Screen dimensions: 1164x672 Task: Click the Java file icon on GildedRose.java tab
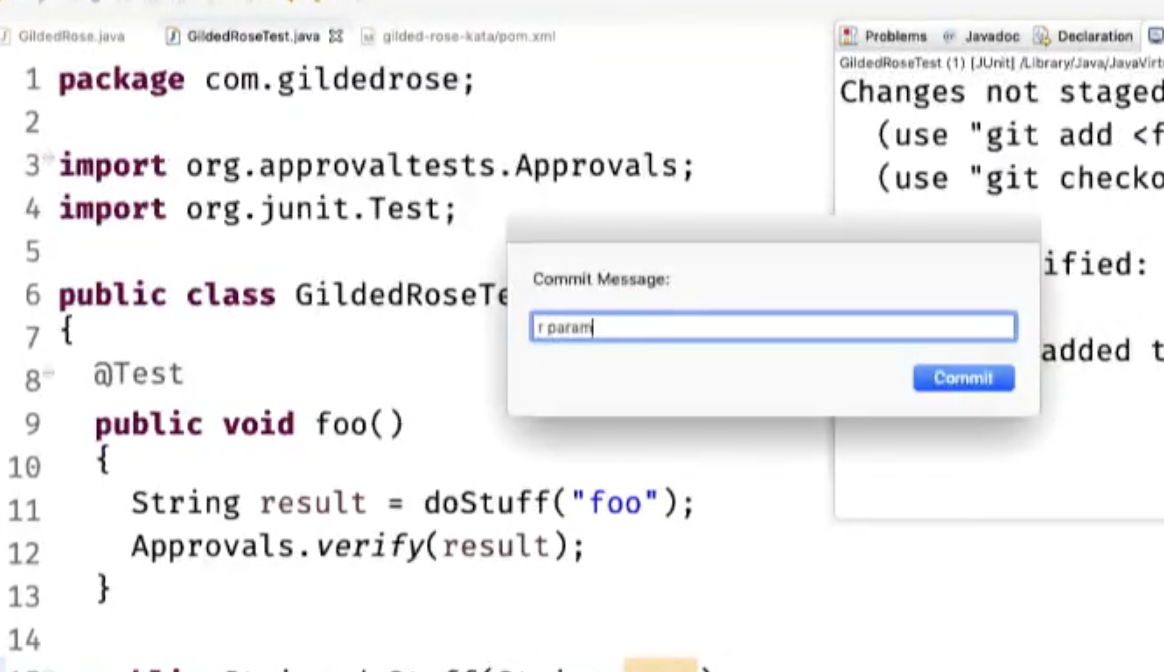pyautogui.click(x=5, y=36)
